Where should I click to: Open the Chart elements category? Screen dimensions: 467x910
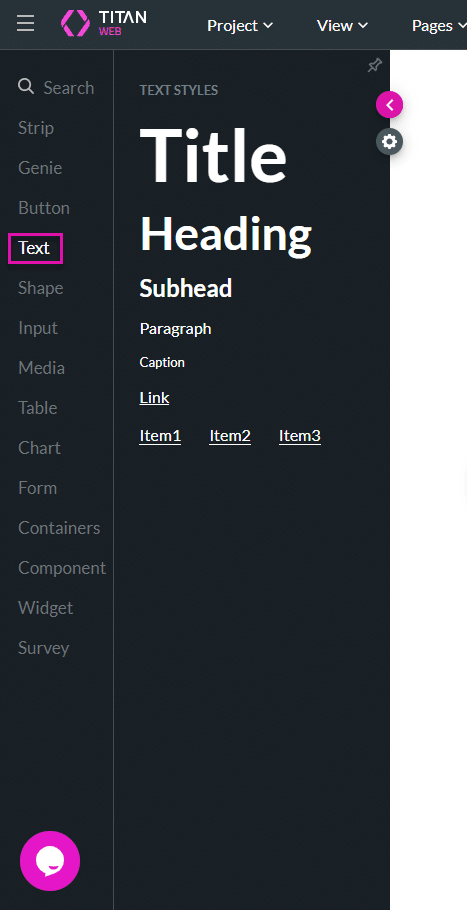pyautogui.click(x=39, y=448)
